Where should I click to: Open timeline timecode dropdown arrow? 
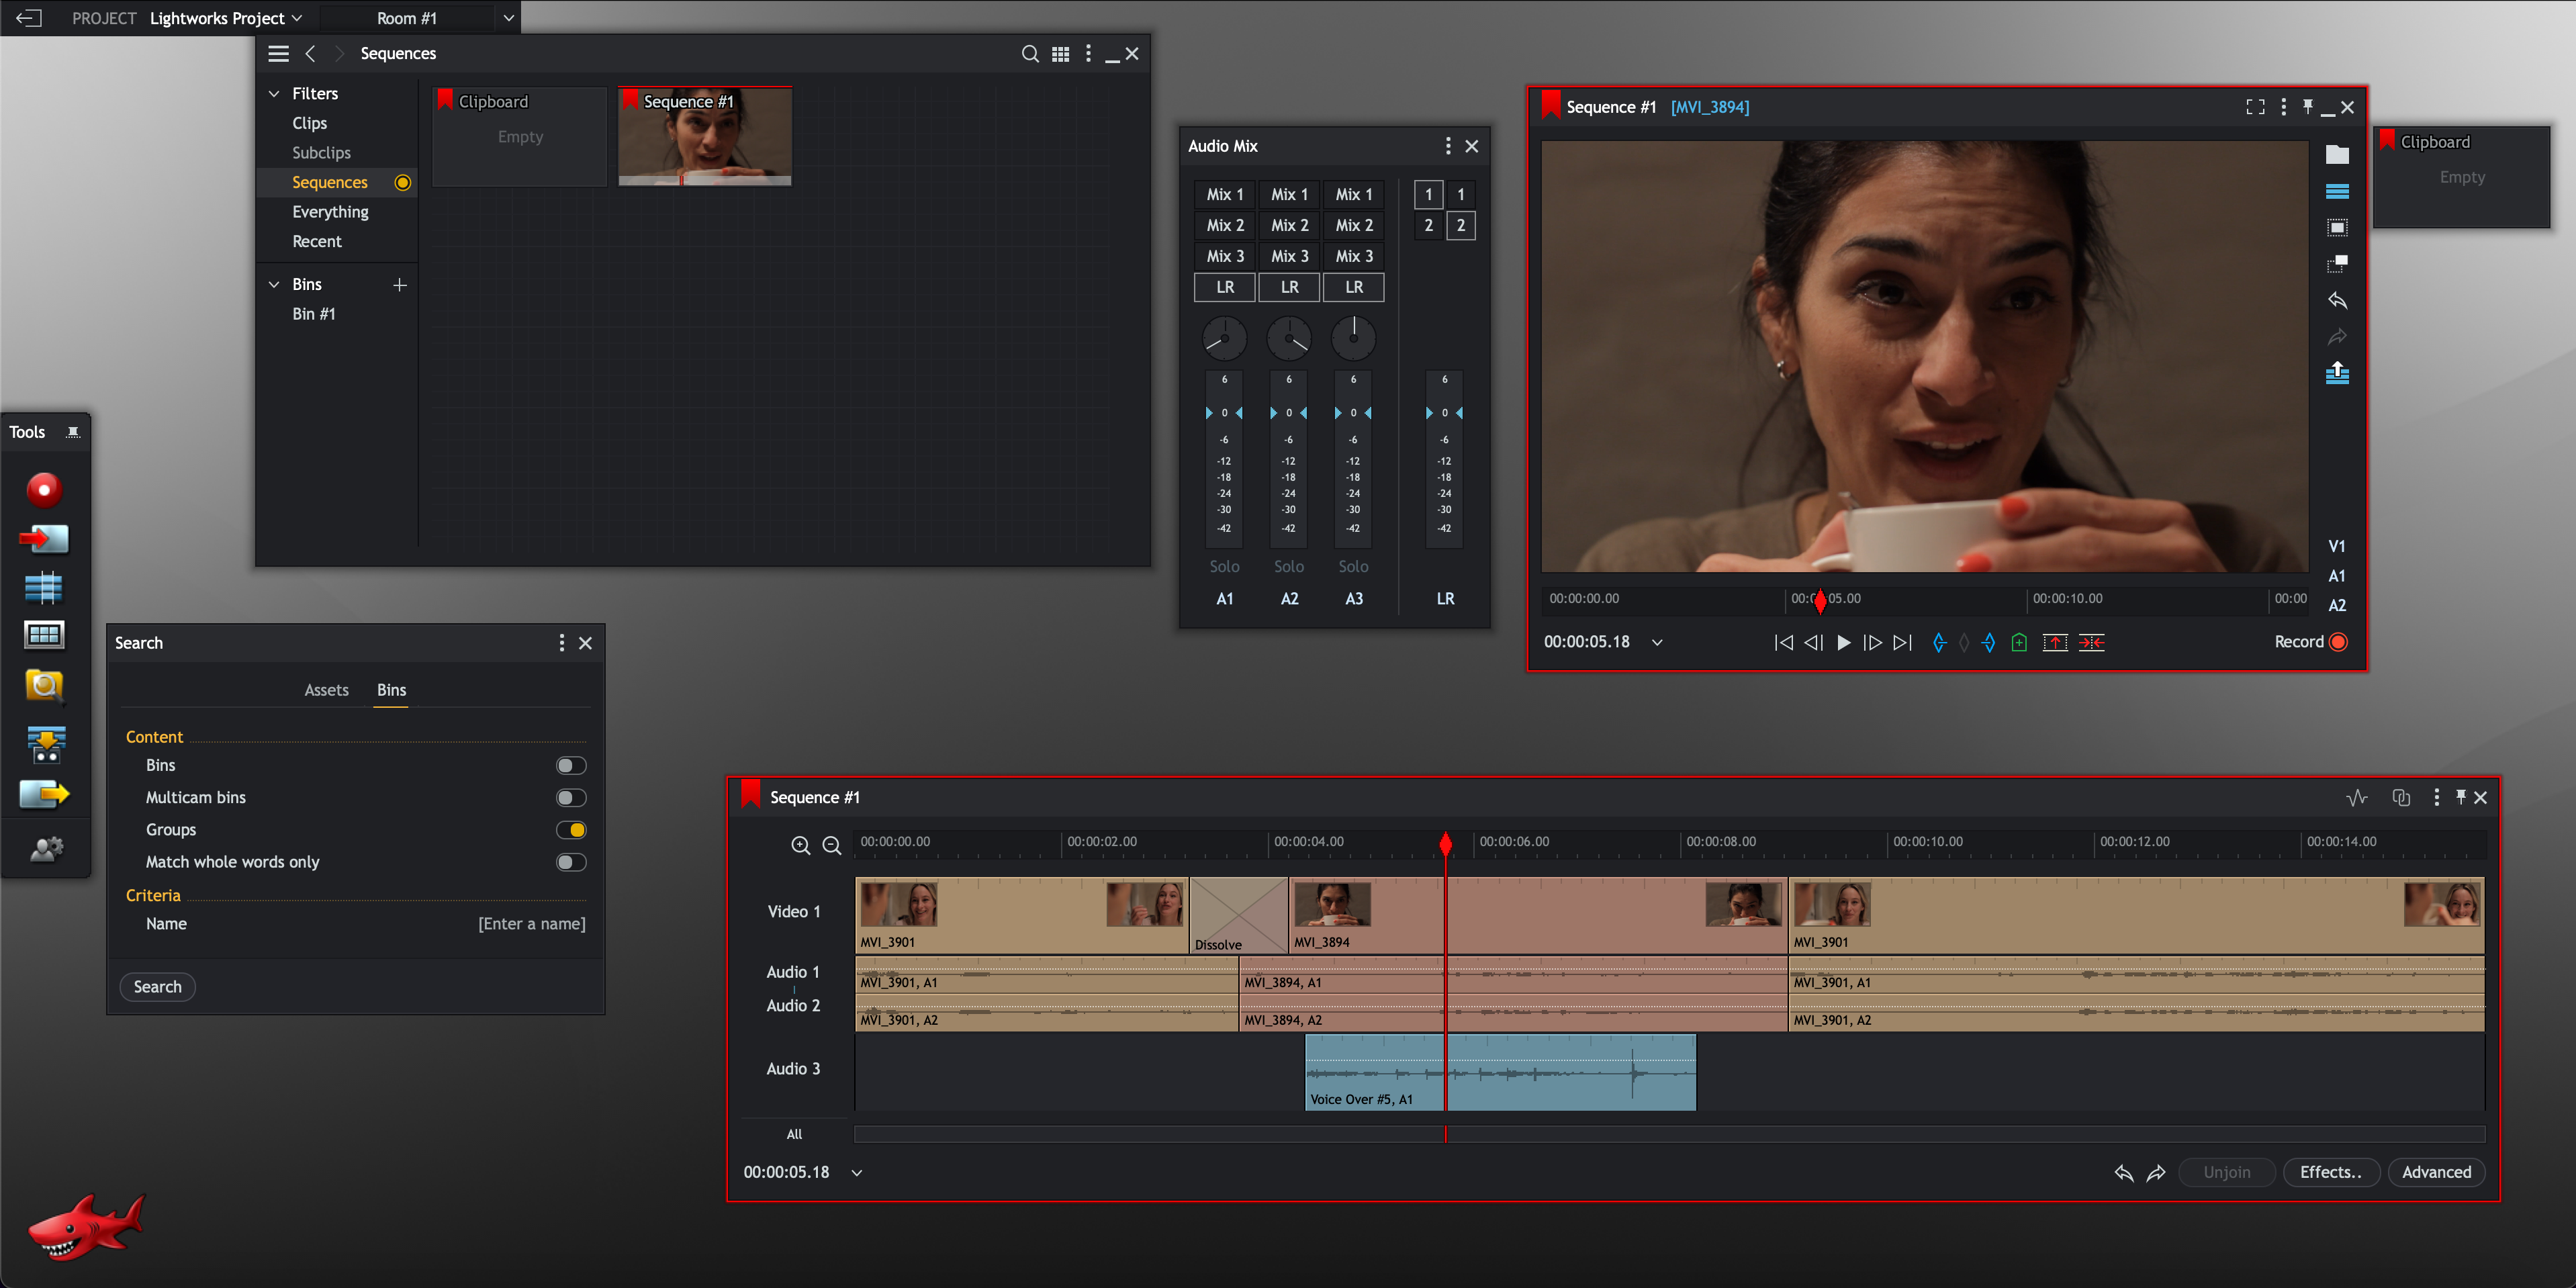point(857,1173)
